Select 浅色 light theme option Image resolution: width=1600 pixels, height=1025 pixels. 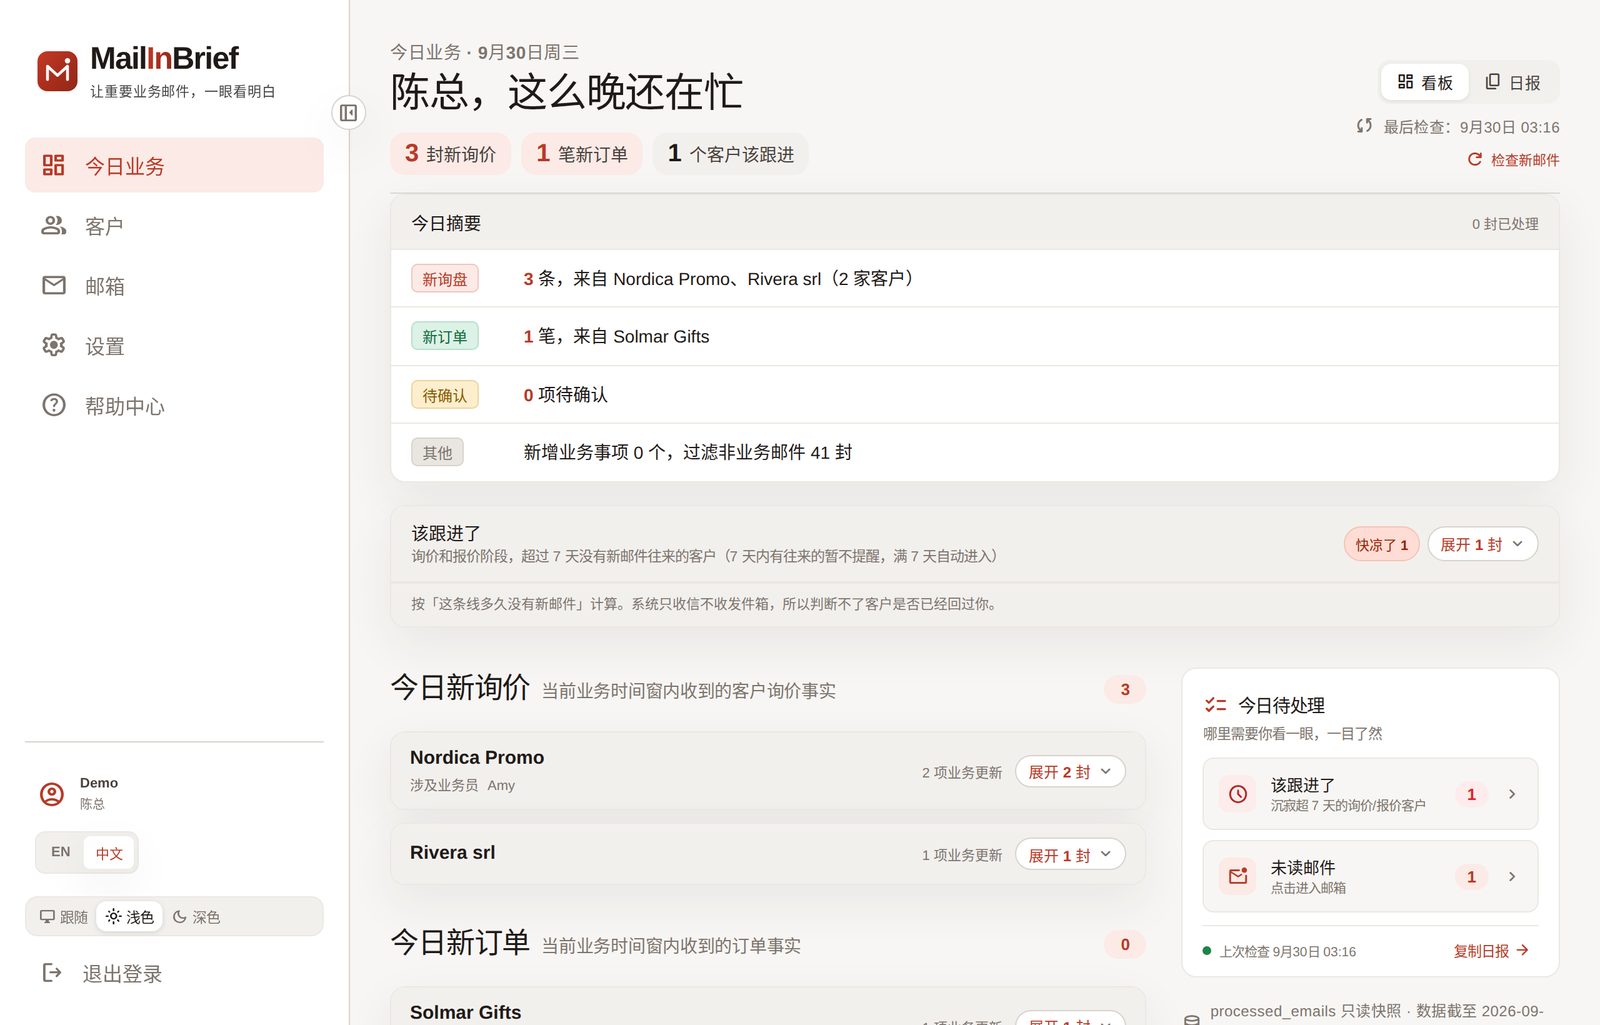tap(130, 917)
